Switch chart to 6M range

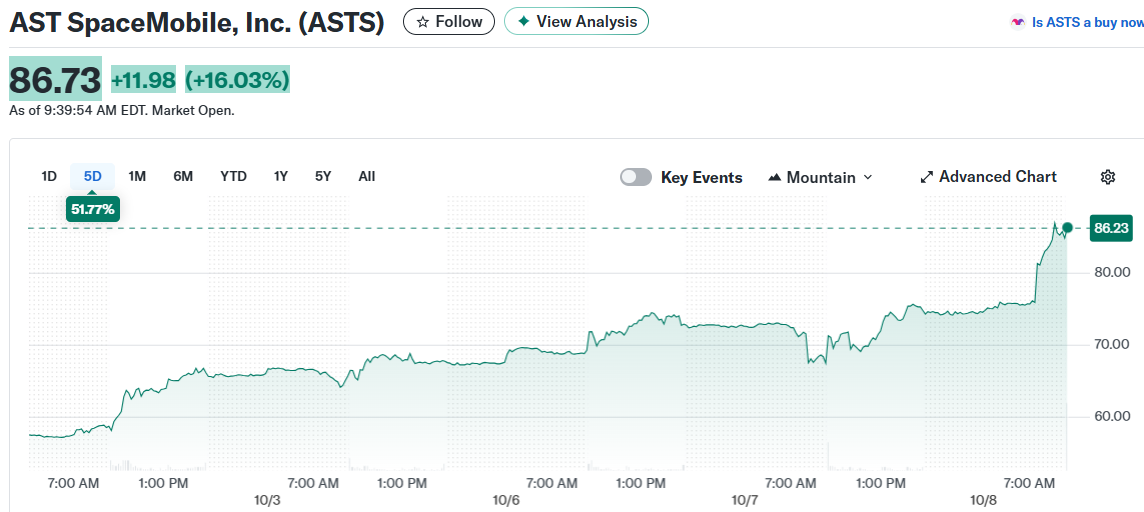pos(183,176)
